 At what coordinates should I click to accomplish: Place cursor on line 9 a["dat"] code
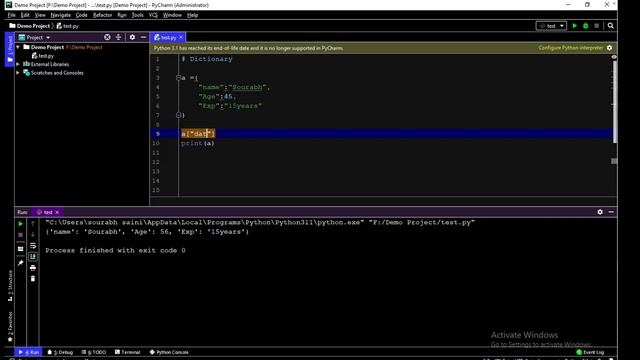tap(198, 133)
